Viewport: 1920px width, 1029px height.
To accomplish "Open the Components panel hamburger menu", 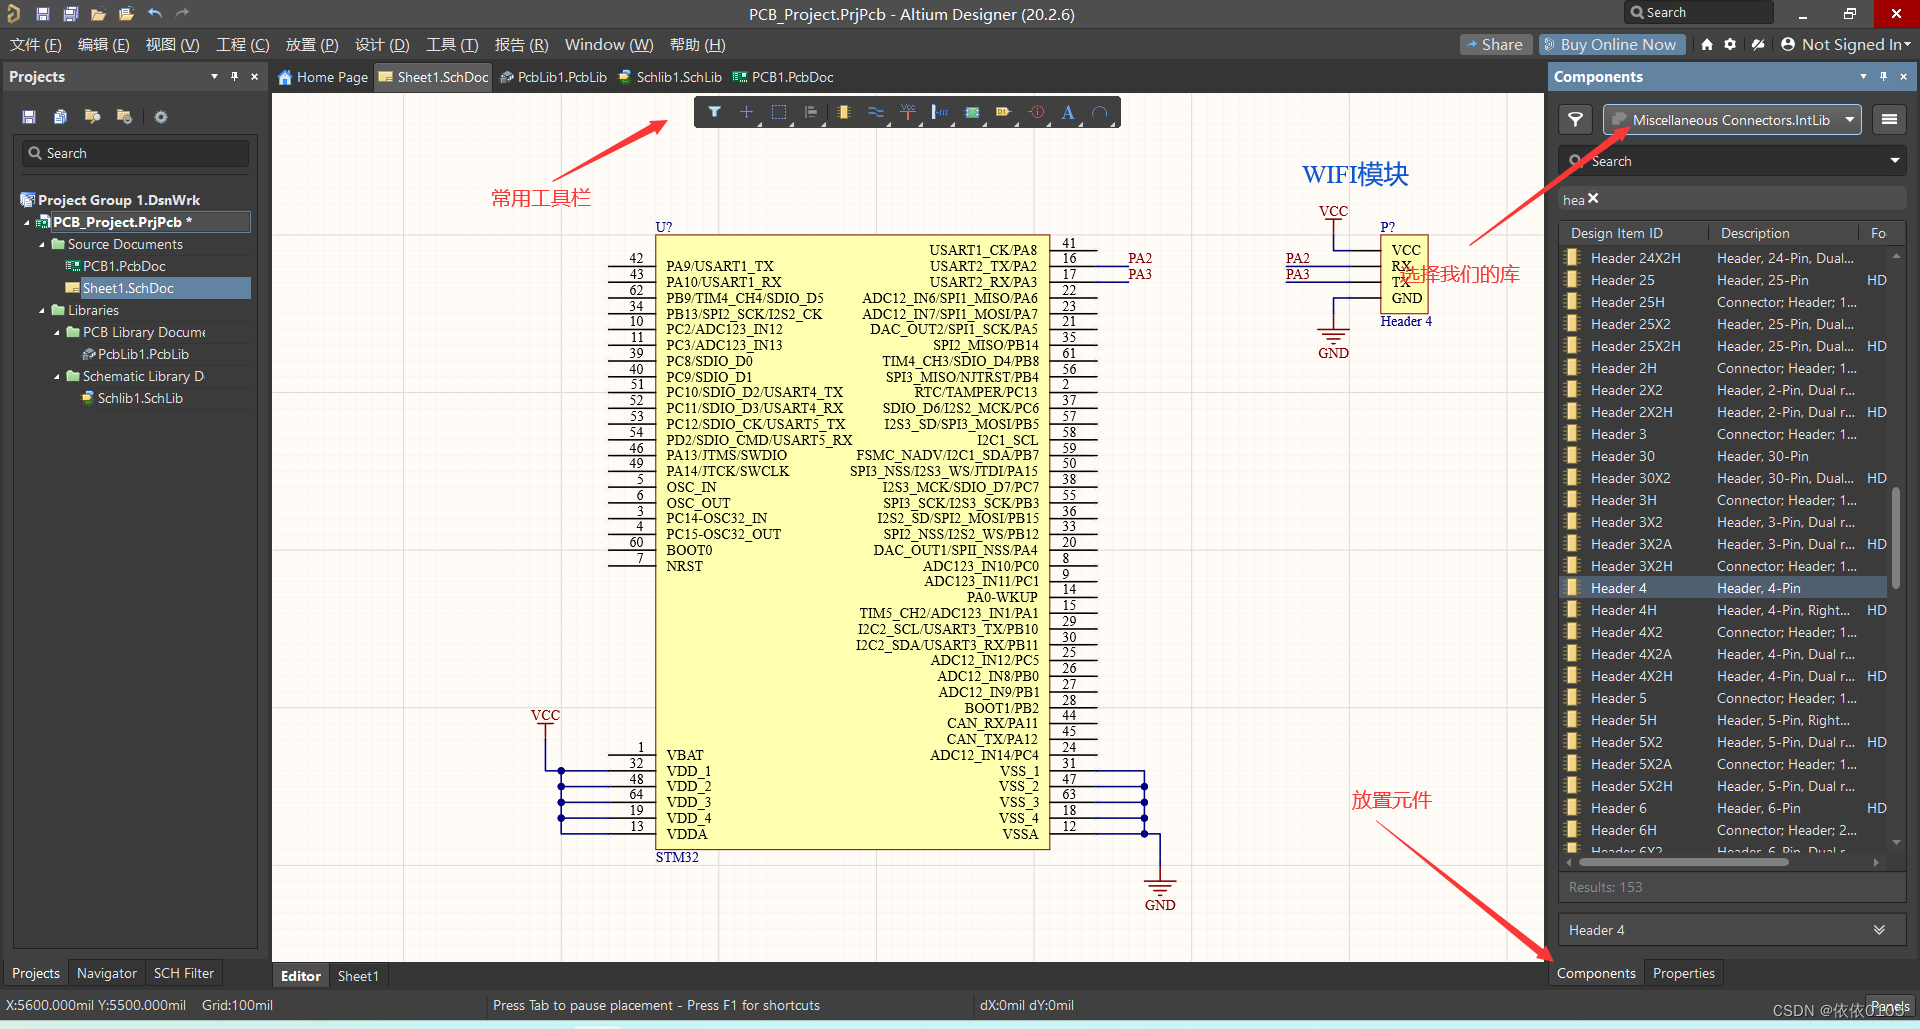I will click(x=1889, y=119).
